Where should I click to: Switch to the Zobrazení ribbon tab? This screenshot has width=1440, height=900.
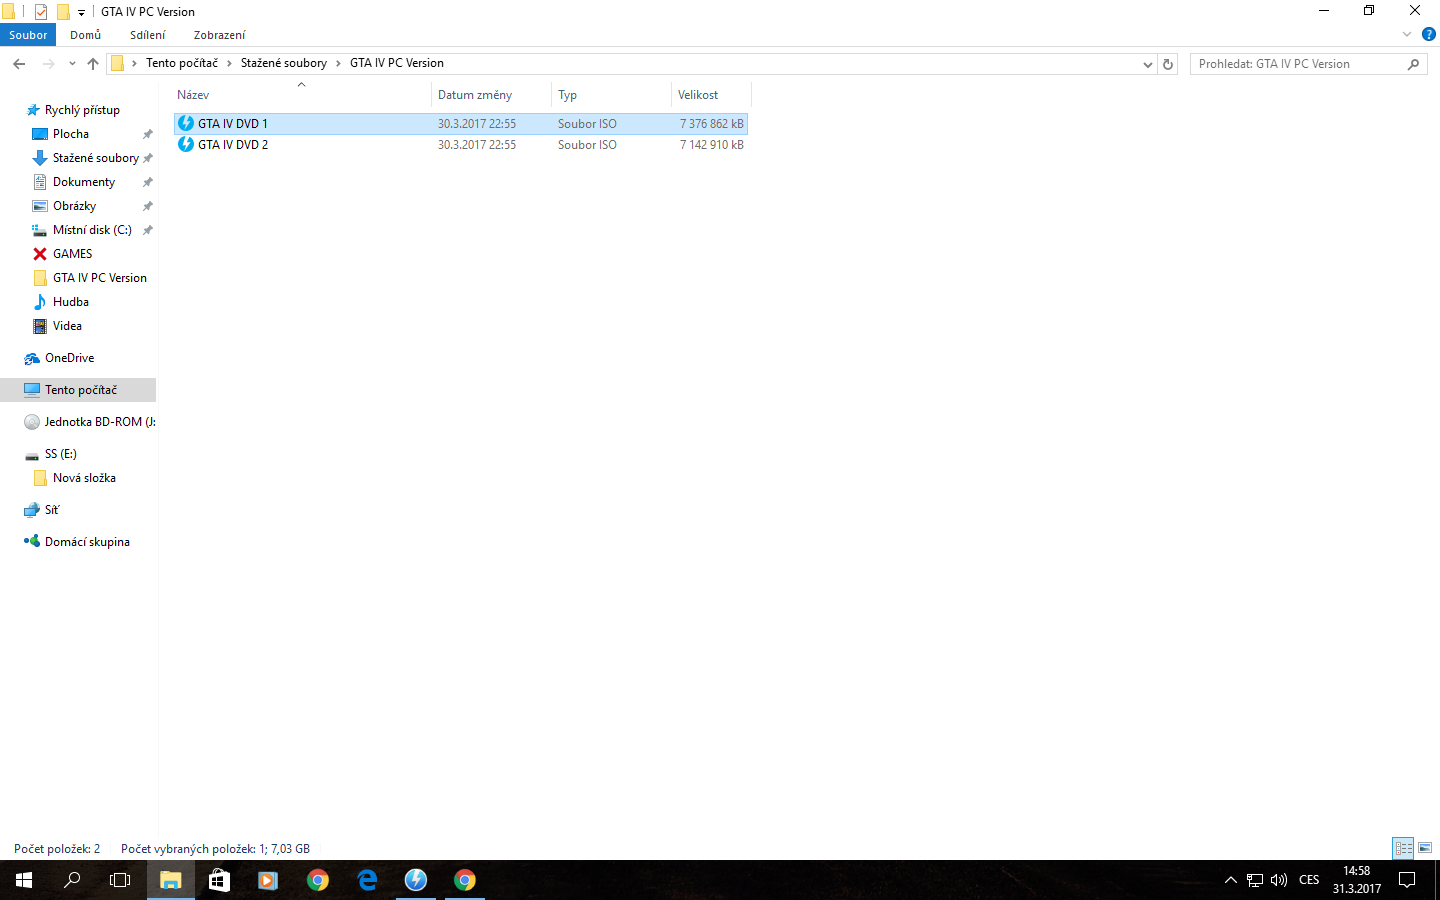[x=220, y=35]
